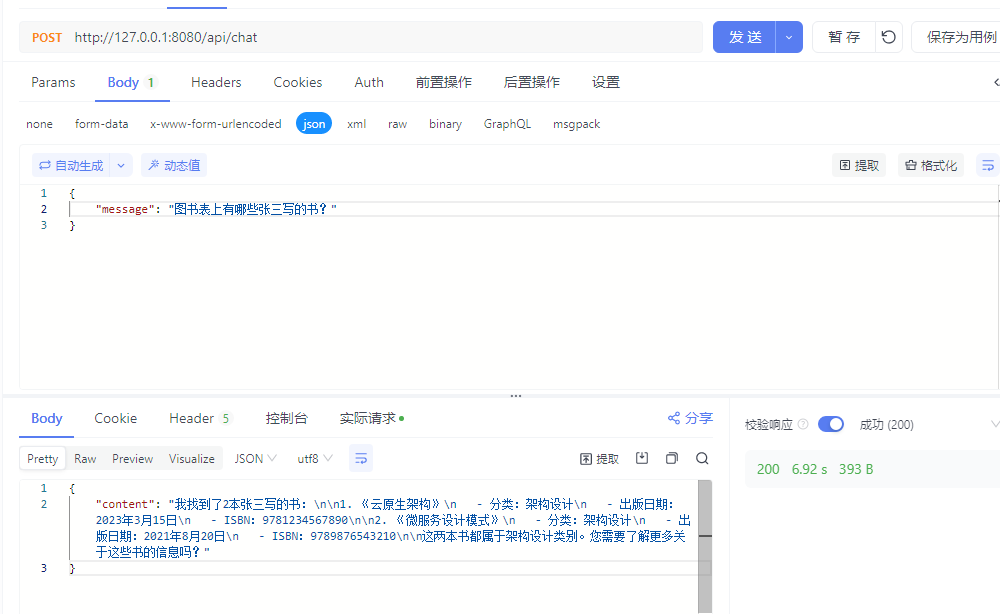
Task: Click the 暂存 stash button
Action: coord(844,37)
